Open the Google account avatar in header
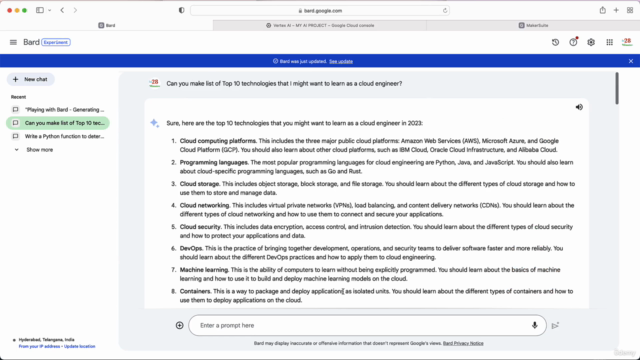The image size is (640, 360). coord(627,42)
